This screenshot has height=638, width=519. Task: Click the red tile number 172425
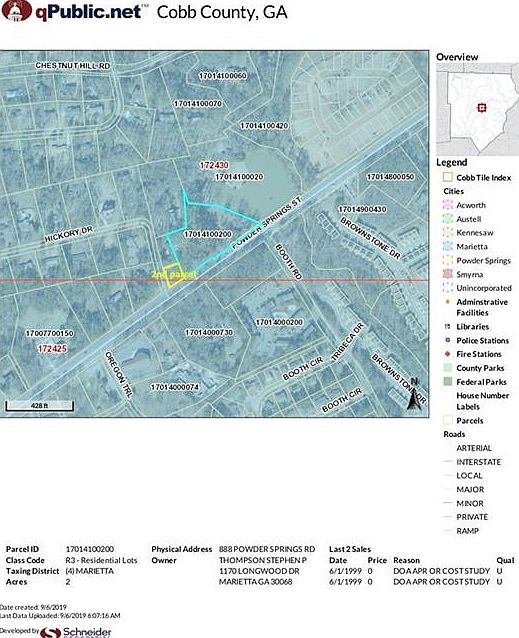click(x=52, y=349)
